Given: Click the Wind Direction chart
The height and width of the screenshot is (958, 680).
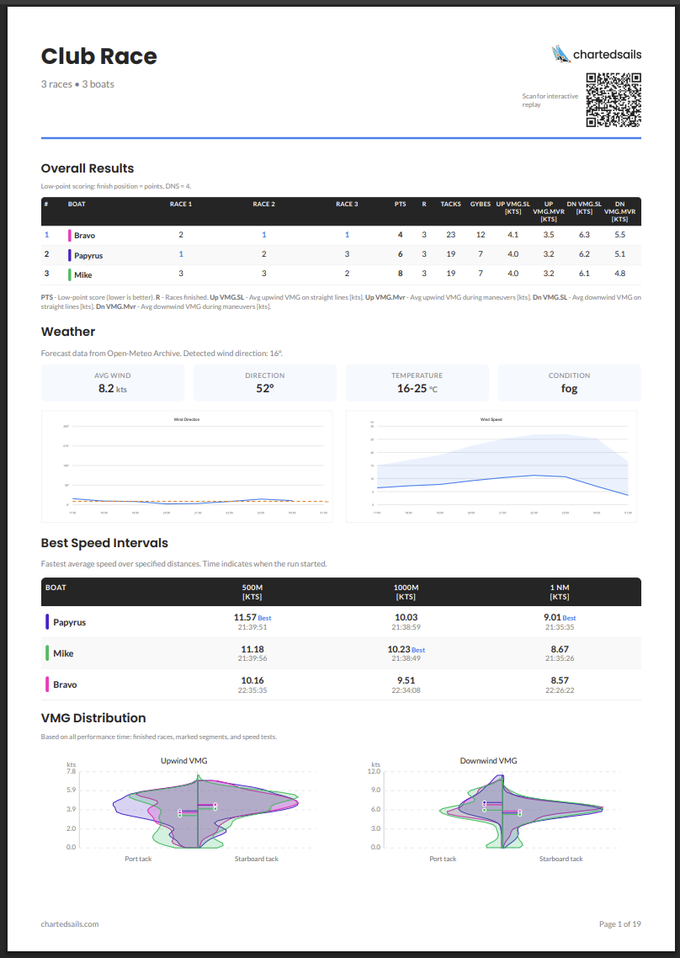Looking at the screenshot, I should [x=189, y=465].
